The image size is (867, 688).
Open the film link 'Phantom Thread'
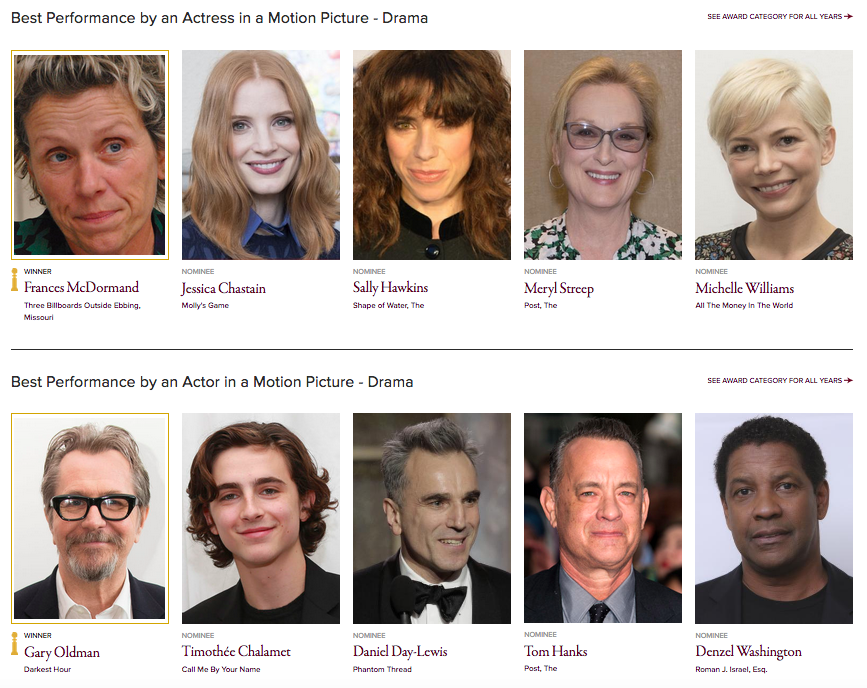point(382,669)
